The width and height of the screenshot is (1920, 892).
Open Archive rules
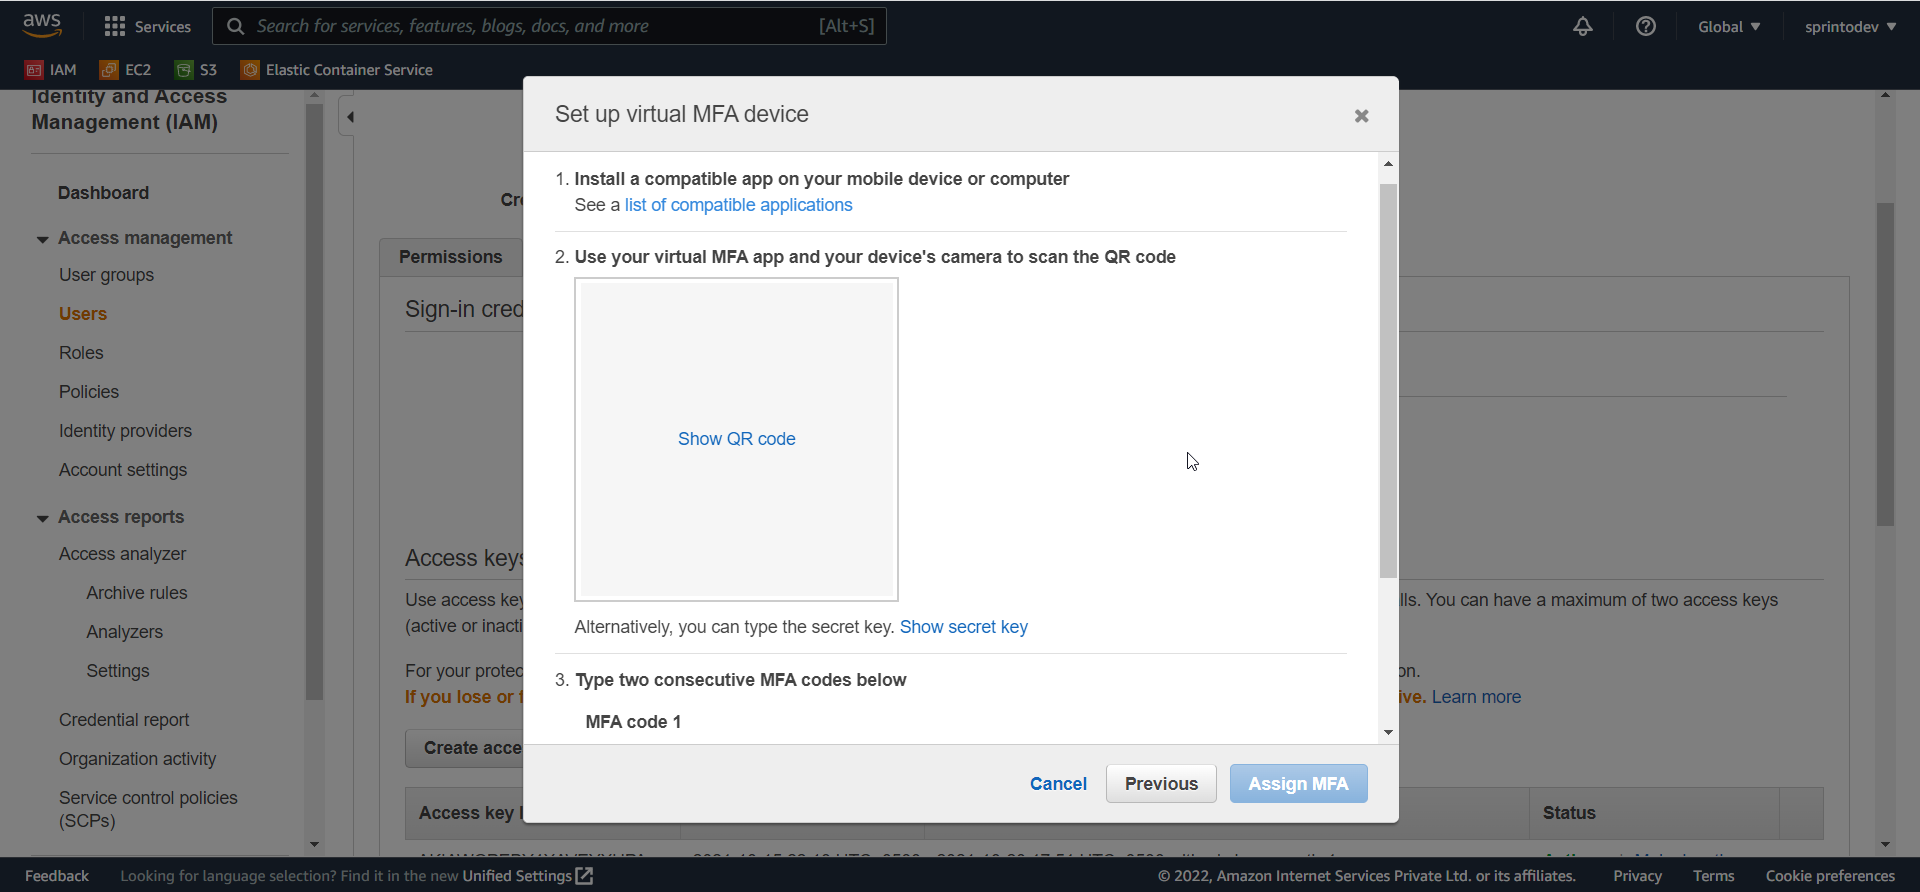point(137,593)
